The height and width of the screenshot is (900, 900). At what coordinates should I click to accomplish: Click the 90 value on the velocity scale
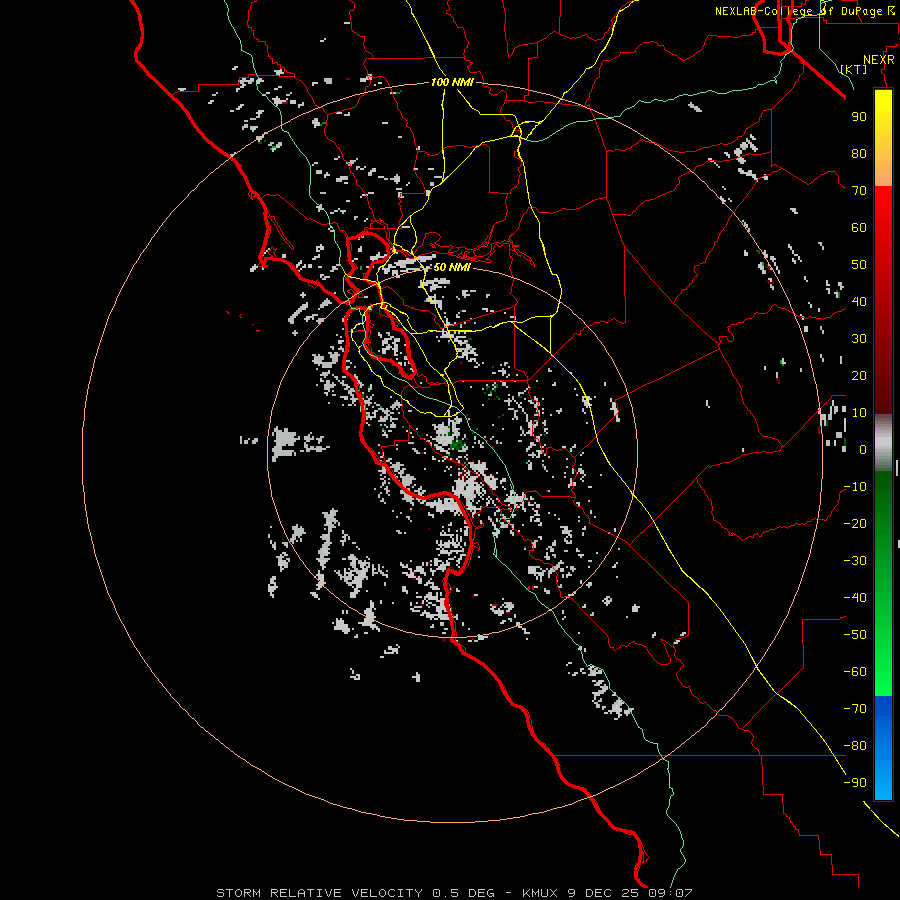[x=859, y=117]
